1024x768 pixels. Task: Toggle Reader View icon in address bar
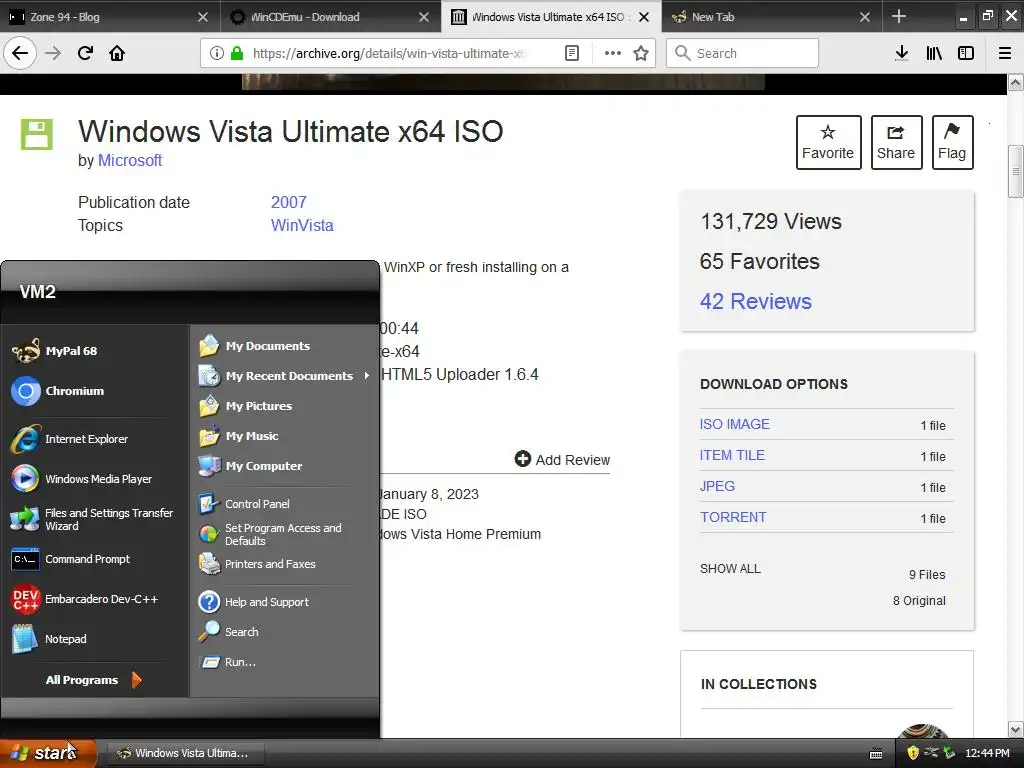point(572,53)
